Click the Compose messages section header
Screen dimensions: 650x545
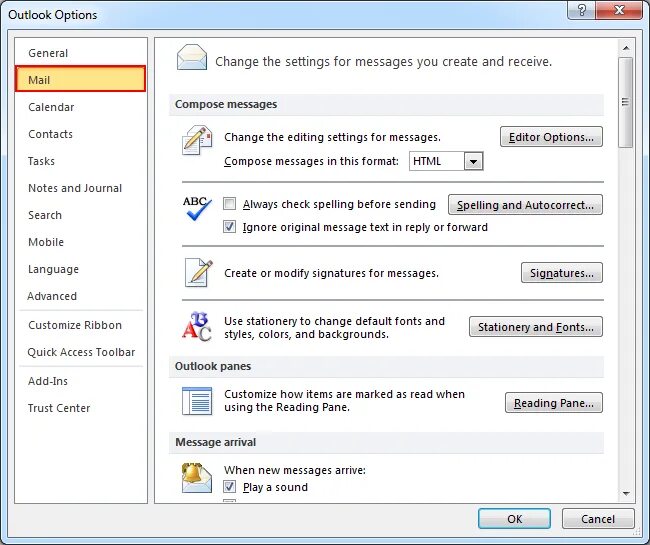[386, 104]
